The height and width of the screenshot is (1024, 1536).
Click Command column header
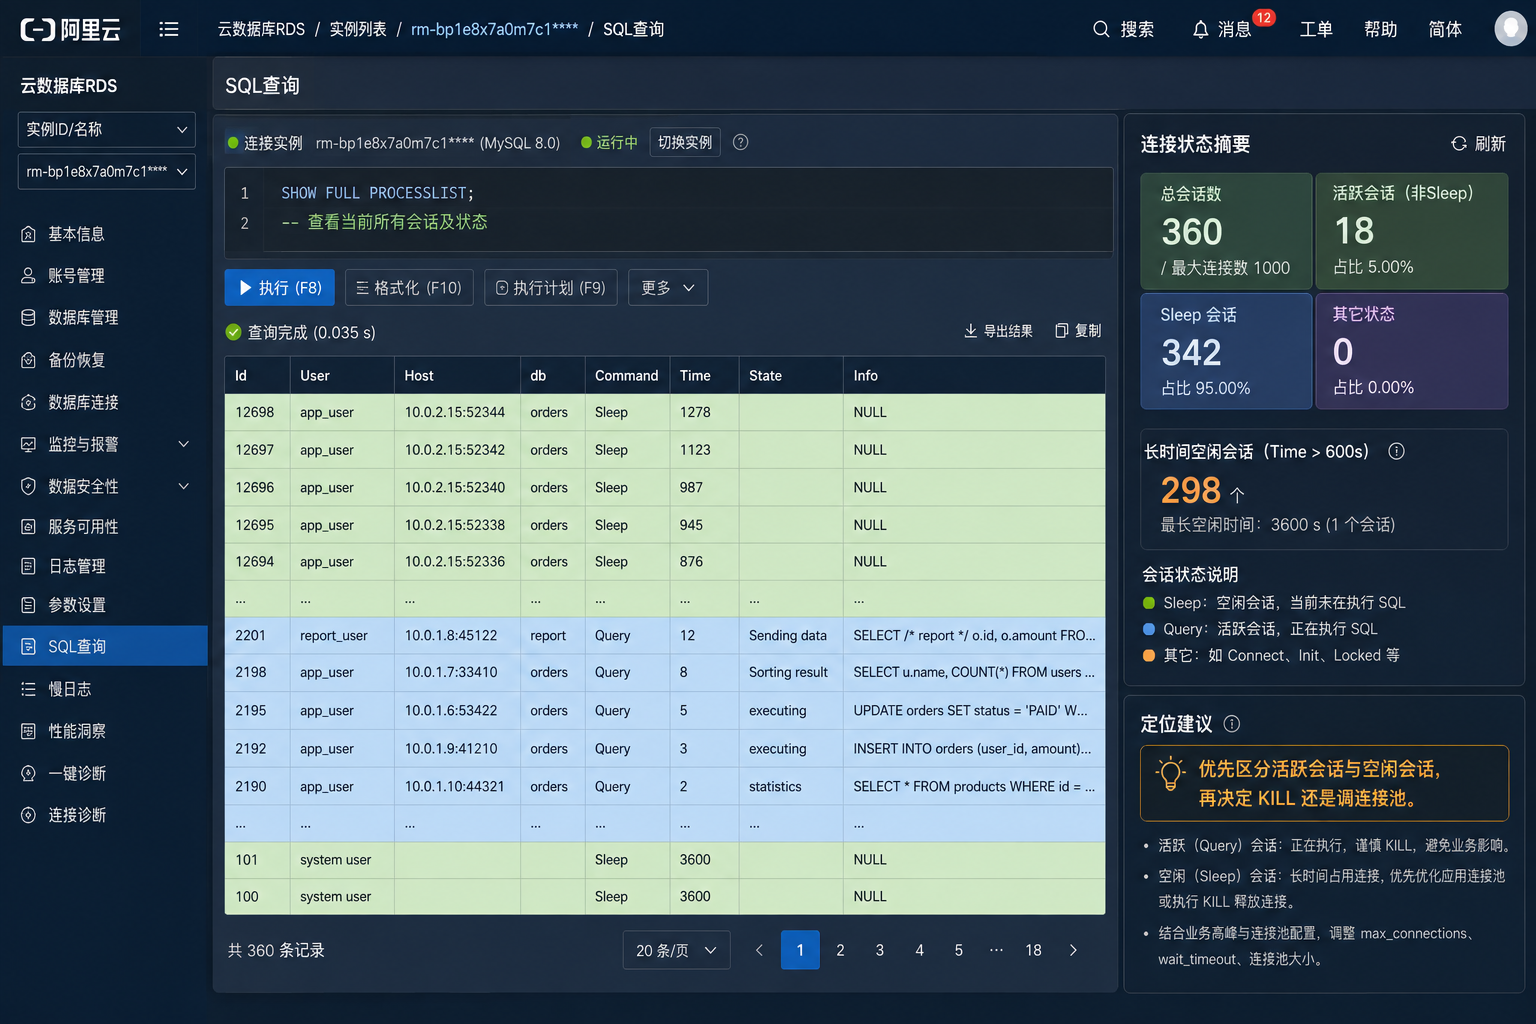tap(627, 375)
